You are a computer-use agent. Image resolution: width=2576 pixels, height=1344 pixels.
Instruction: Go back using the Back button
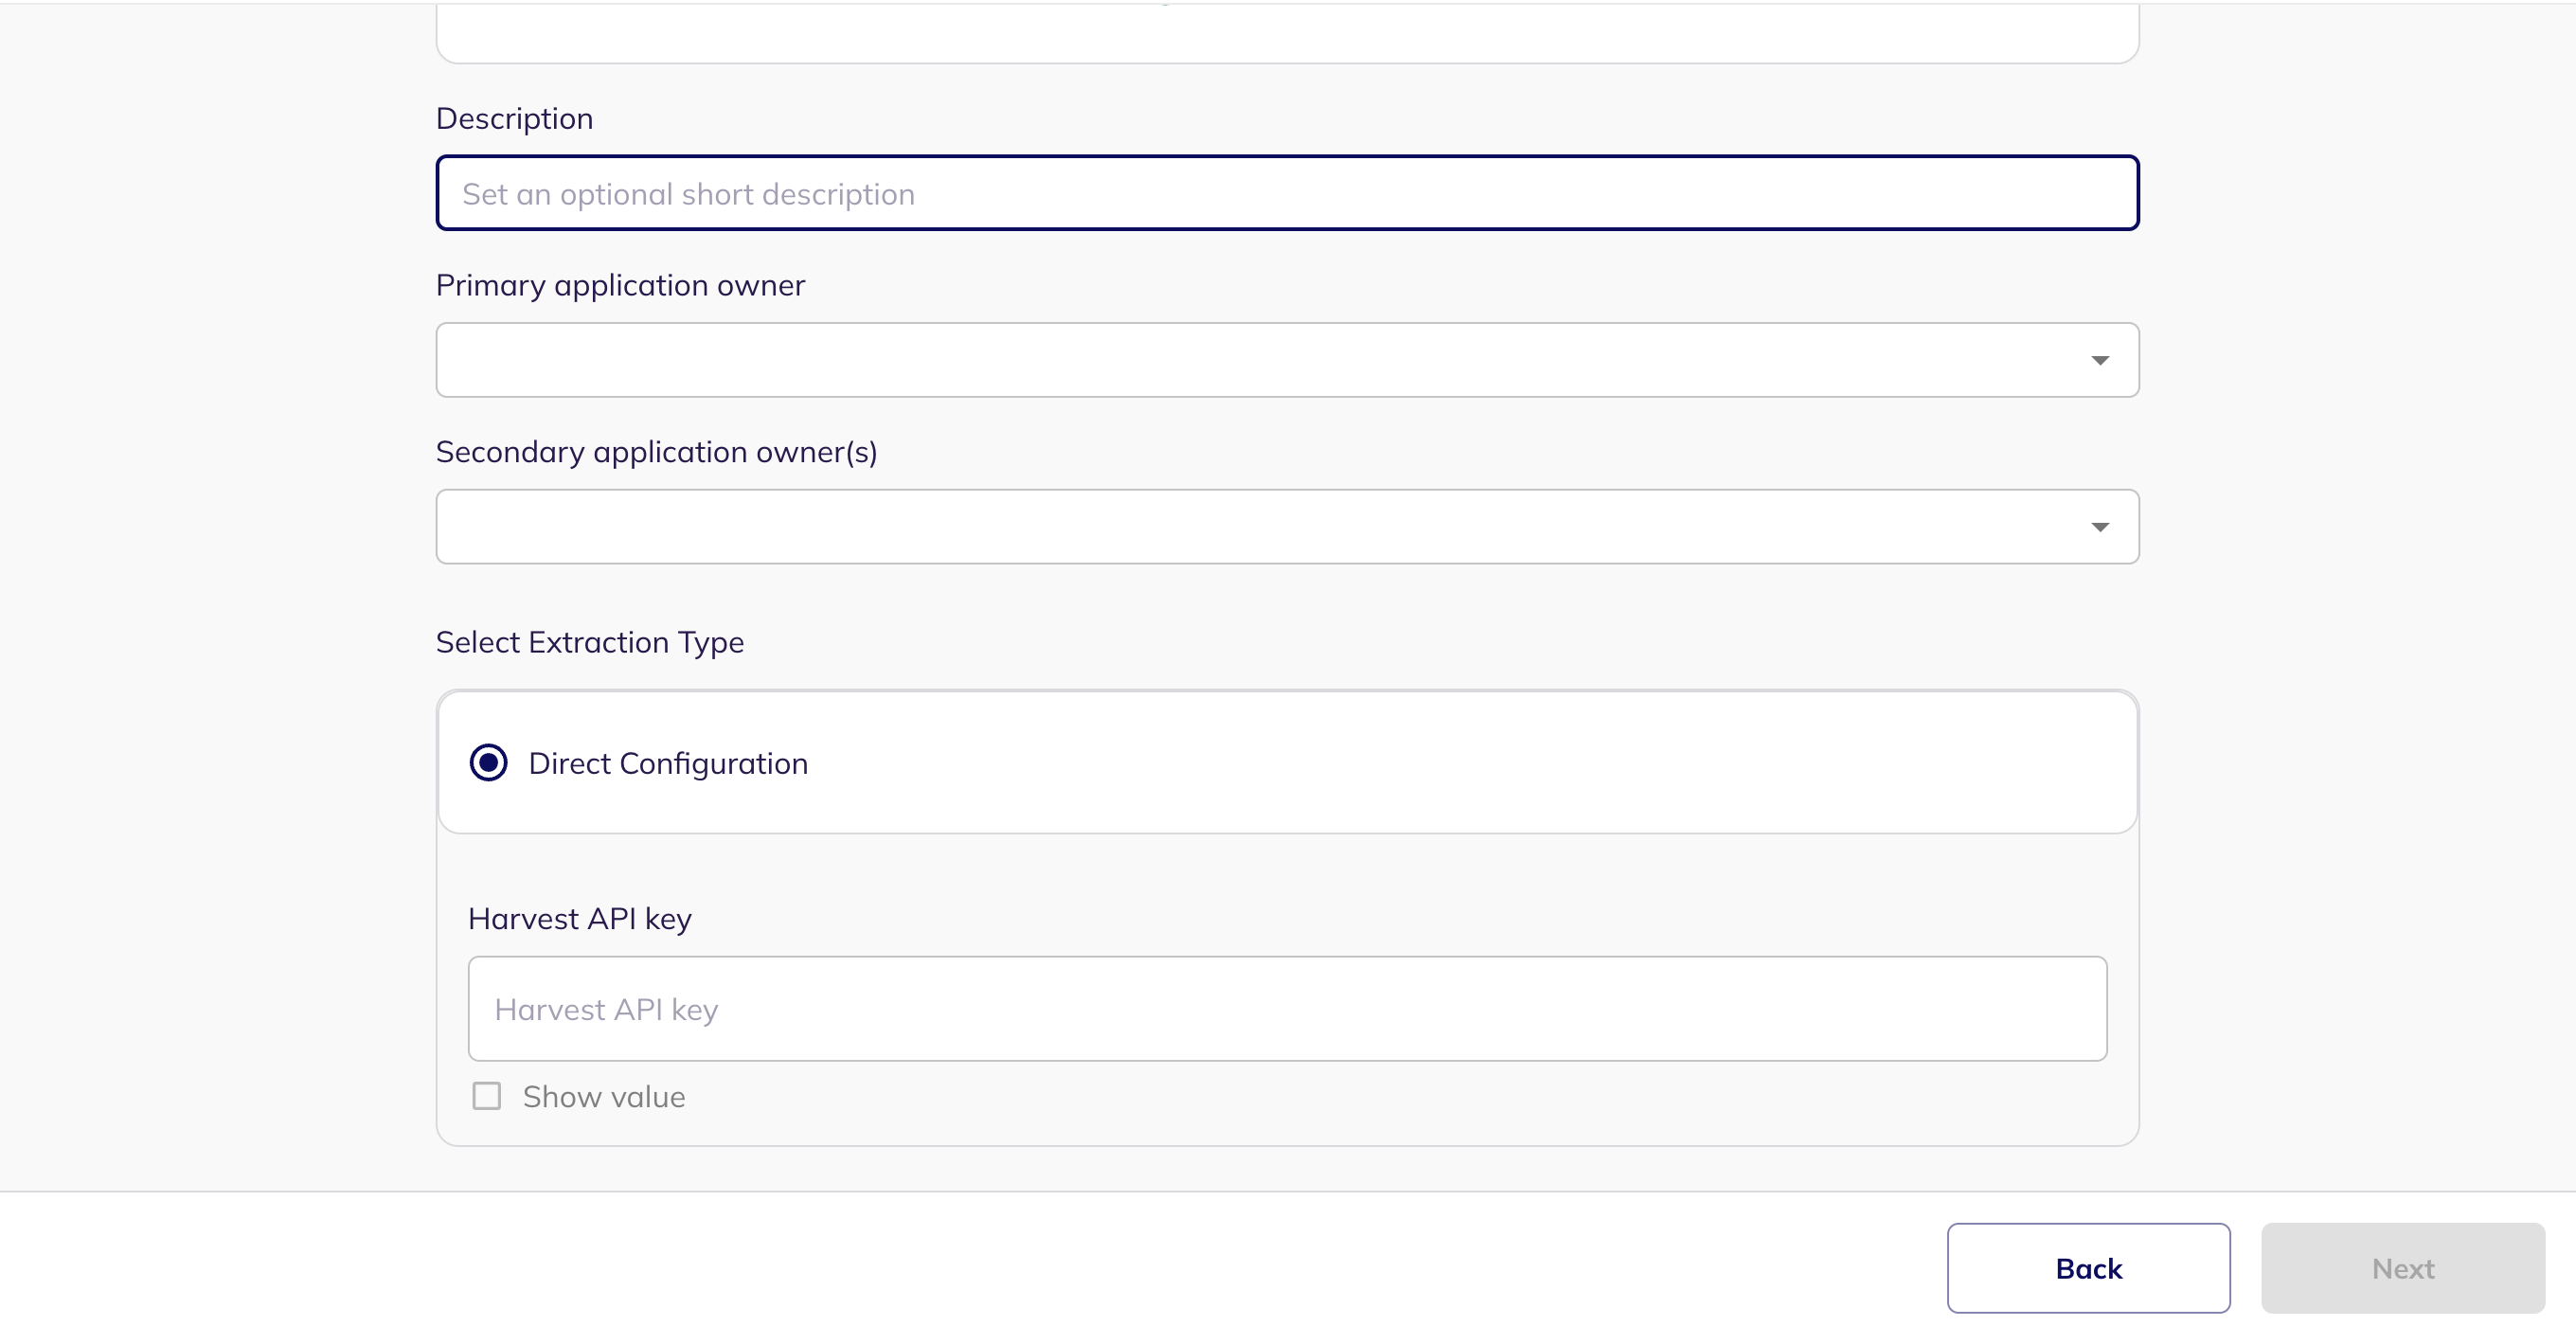[2088, 1268]
